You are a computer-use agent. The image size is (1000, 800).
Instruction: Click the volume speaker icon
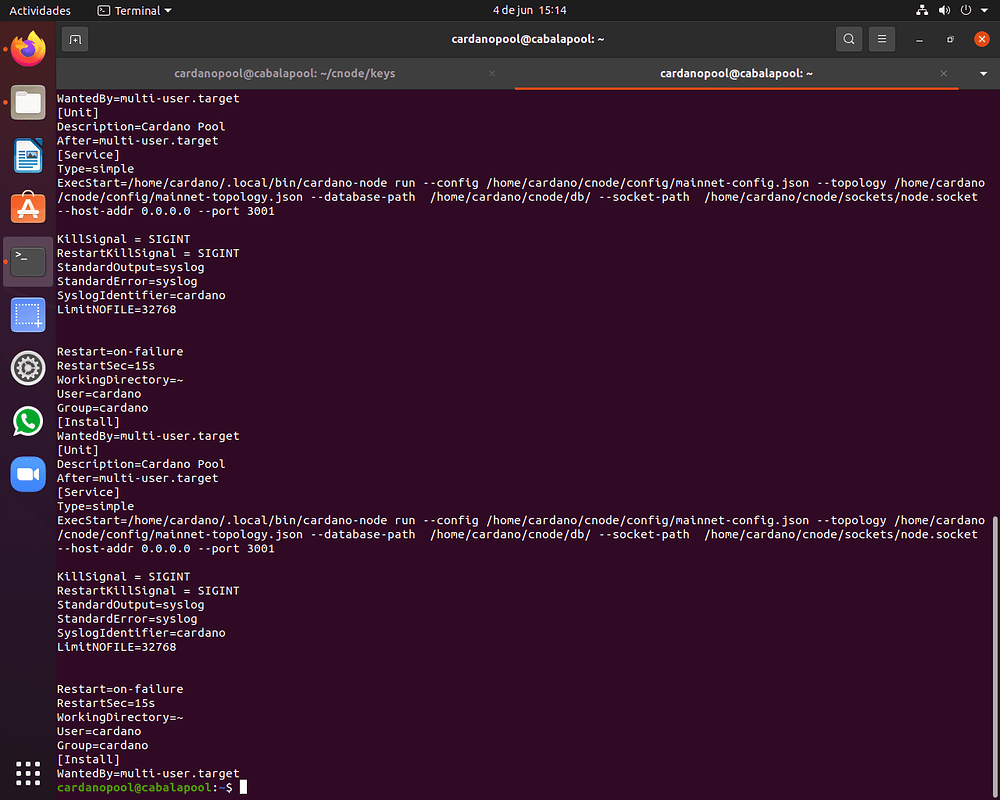coord(945,10)
